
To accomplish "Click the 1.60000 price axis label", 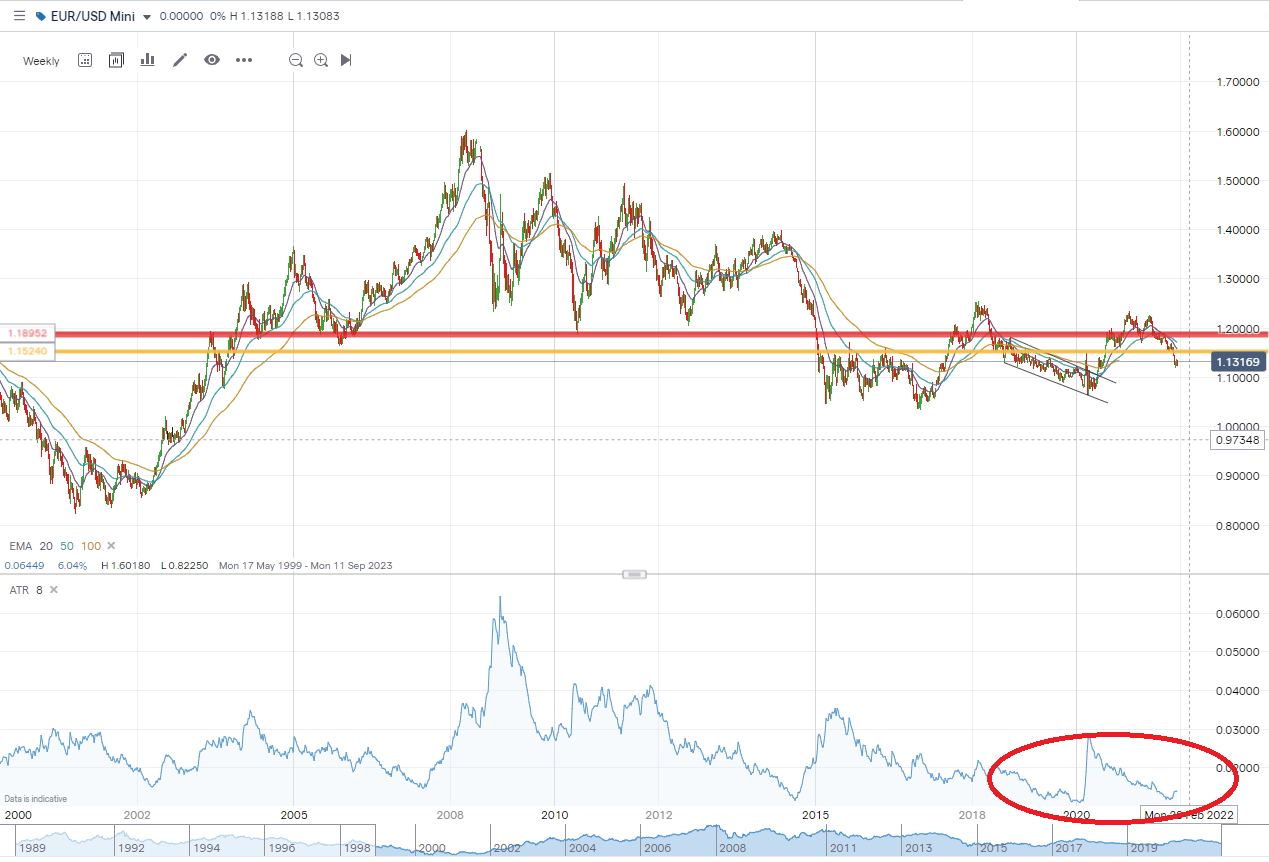I will tap(1236, 132).
